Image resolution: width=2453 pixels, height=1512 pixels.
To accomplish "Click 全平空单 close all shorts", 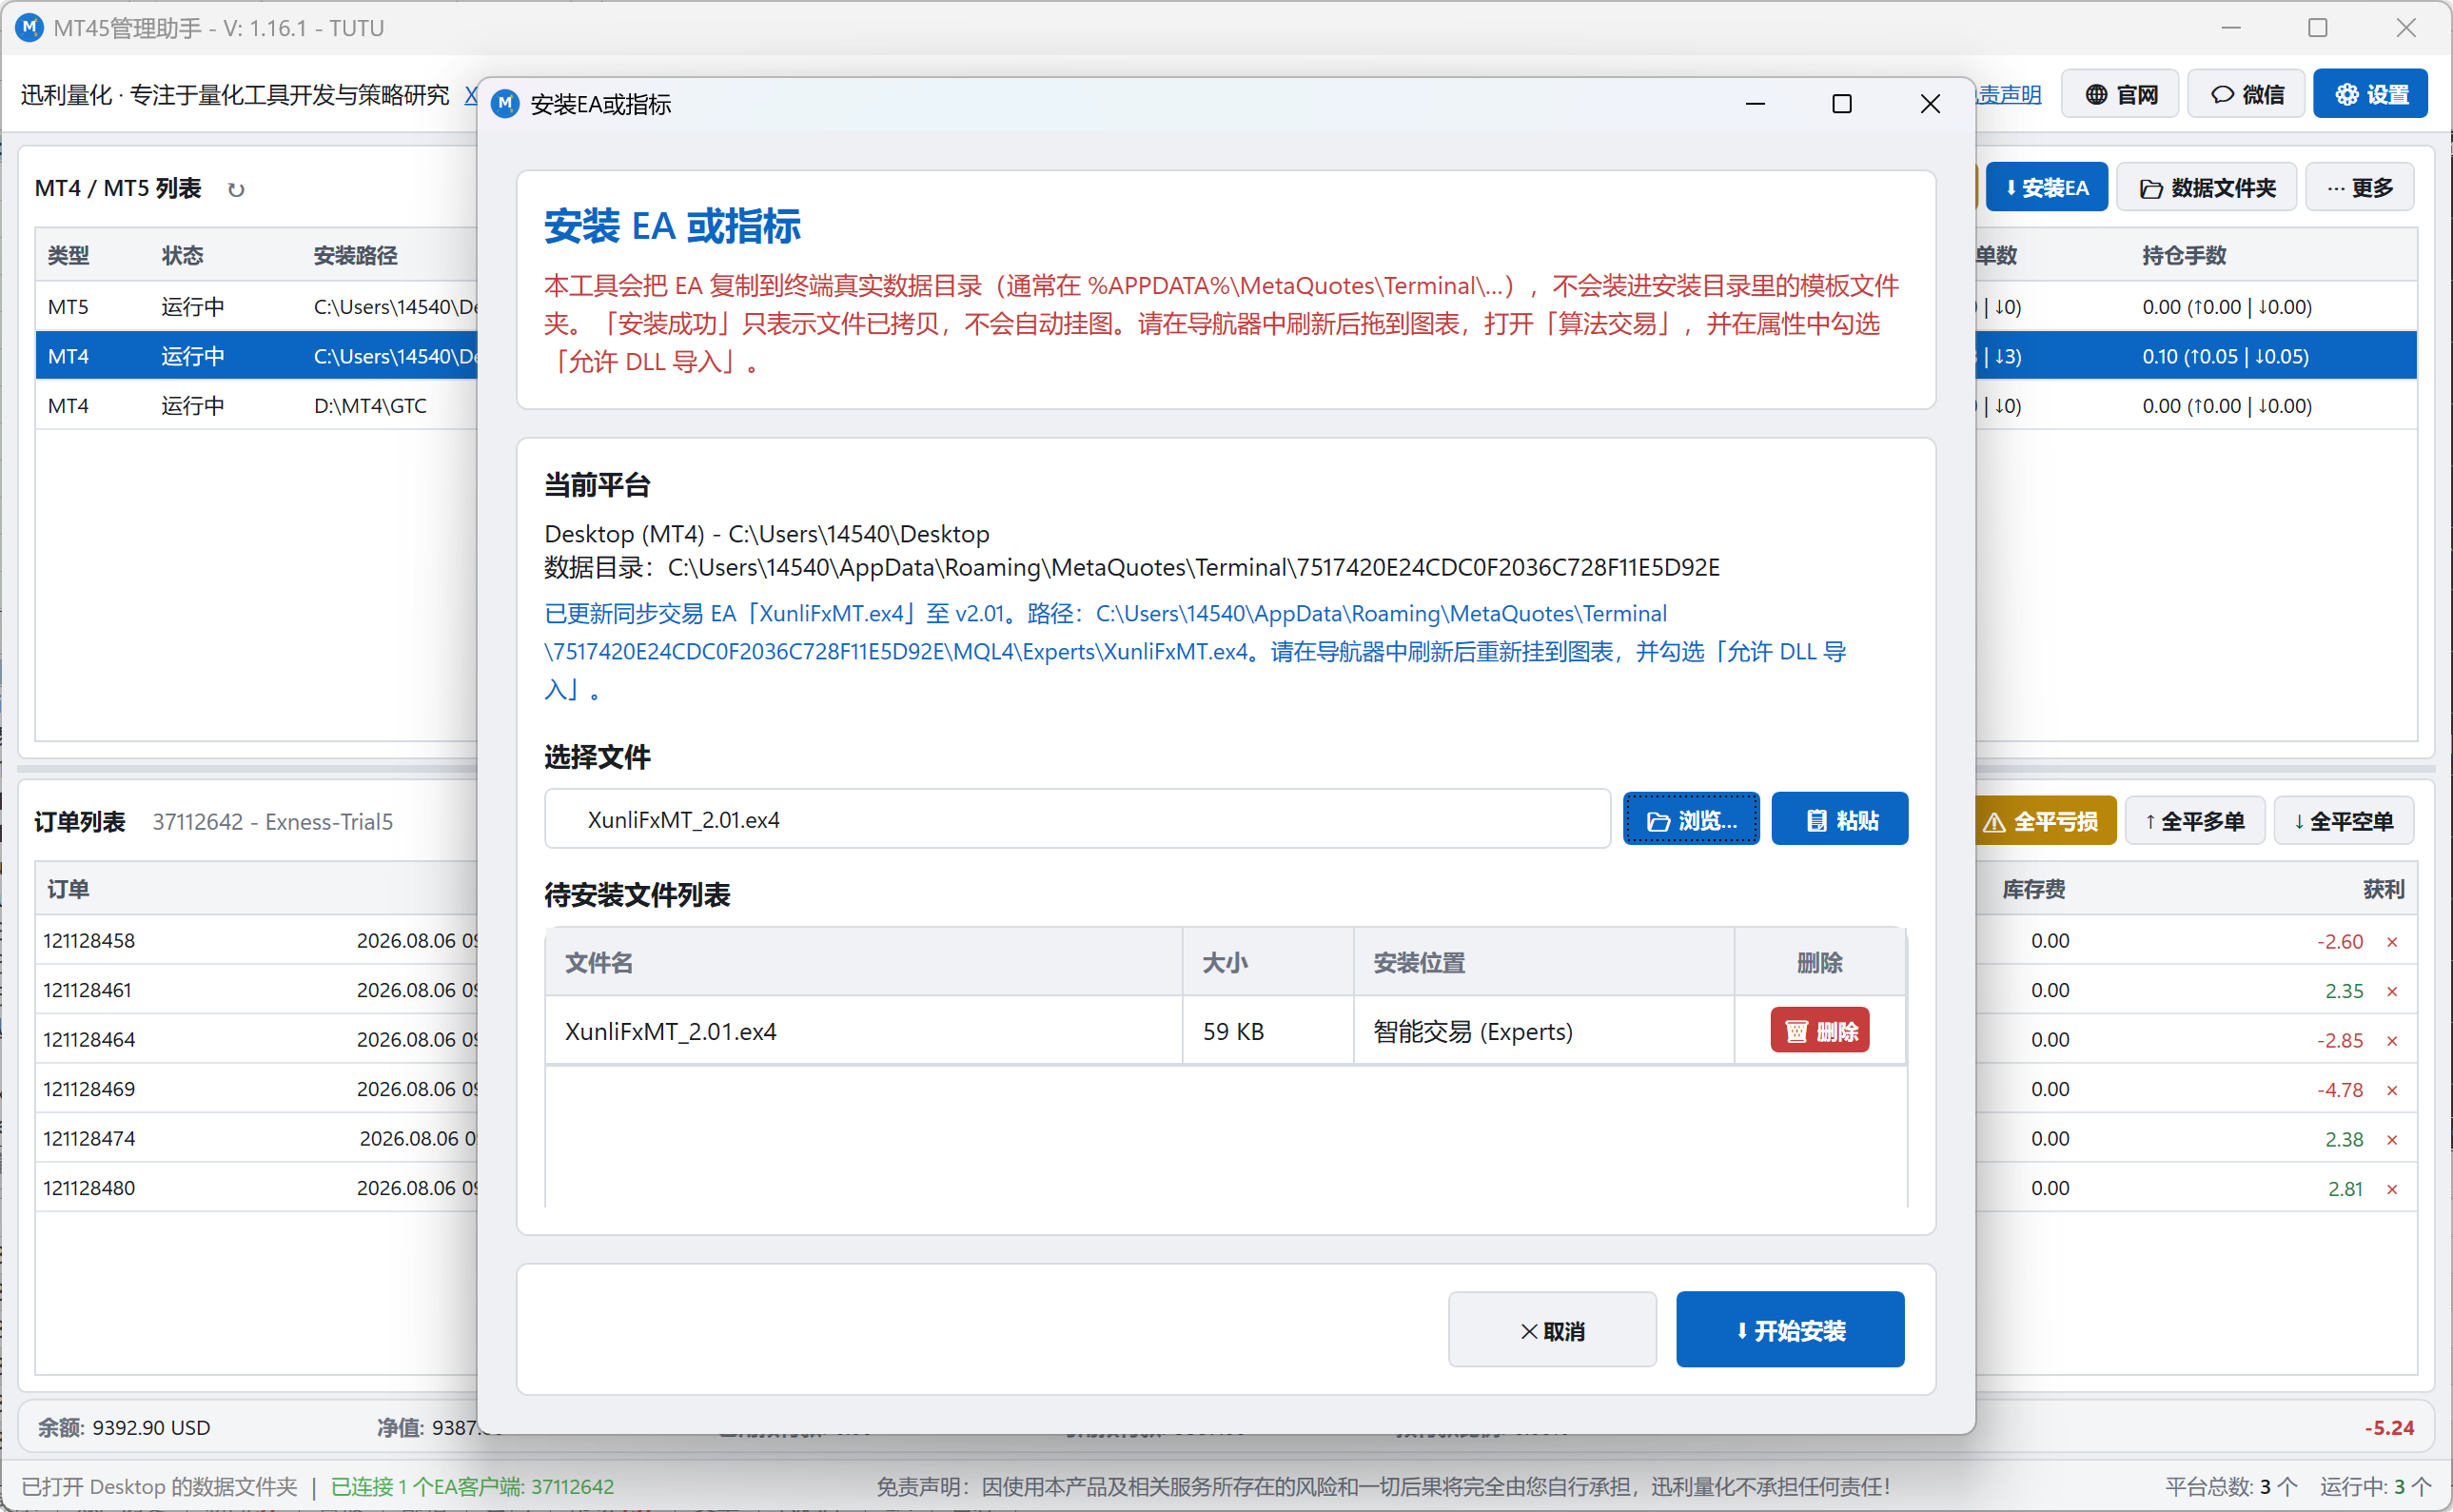I will pos(2344,821).
